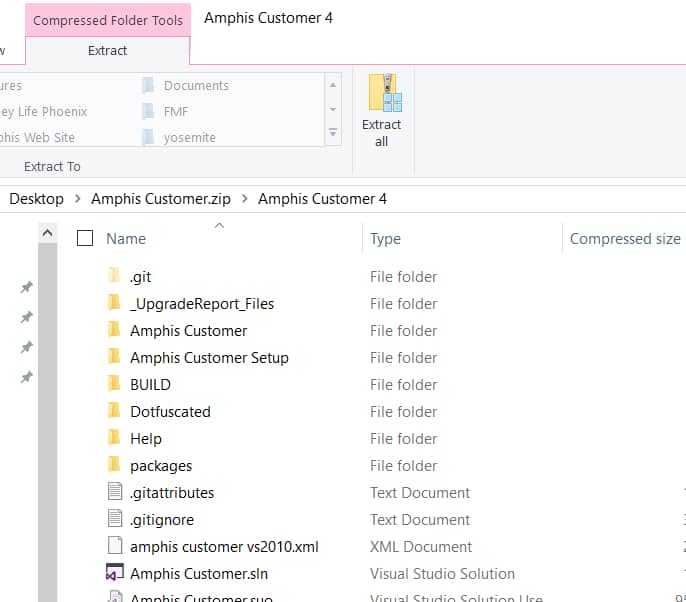Image resolution: width=686 pixels, height=602 pixels.
Task: Choose the Documents extract destination
Action: (x=186, y=85)
